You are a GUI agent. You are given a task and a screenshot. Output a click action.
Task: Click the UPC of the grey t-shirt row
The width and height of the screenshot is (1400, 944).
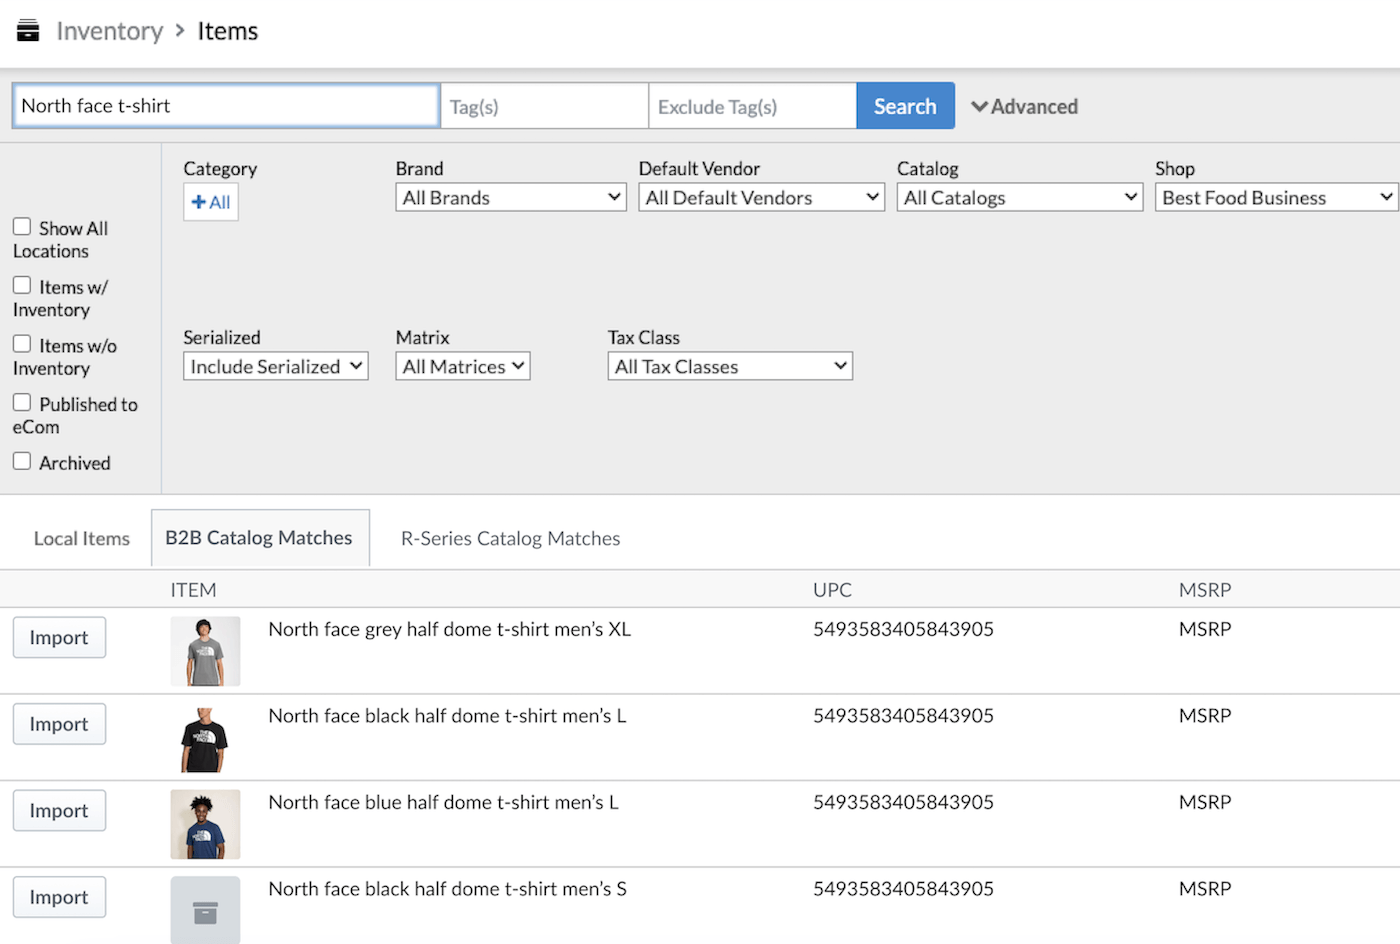903,629
